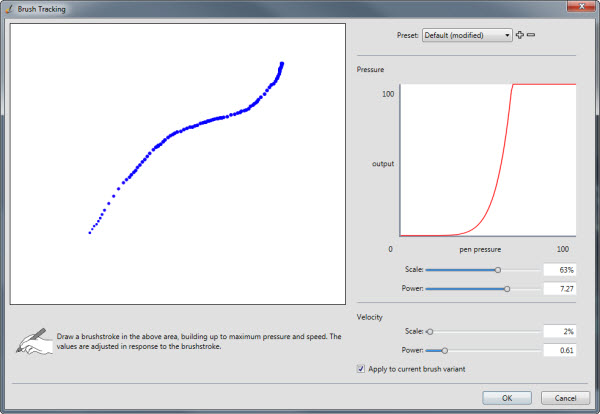Click the Velocity Power 0.61 value field

tap(559, 350)
